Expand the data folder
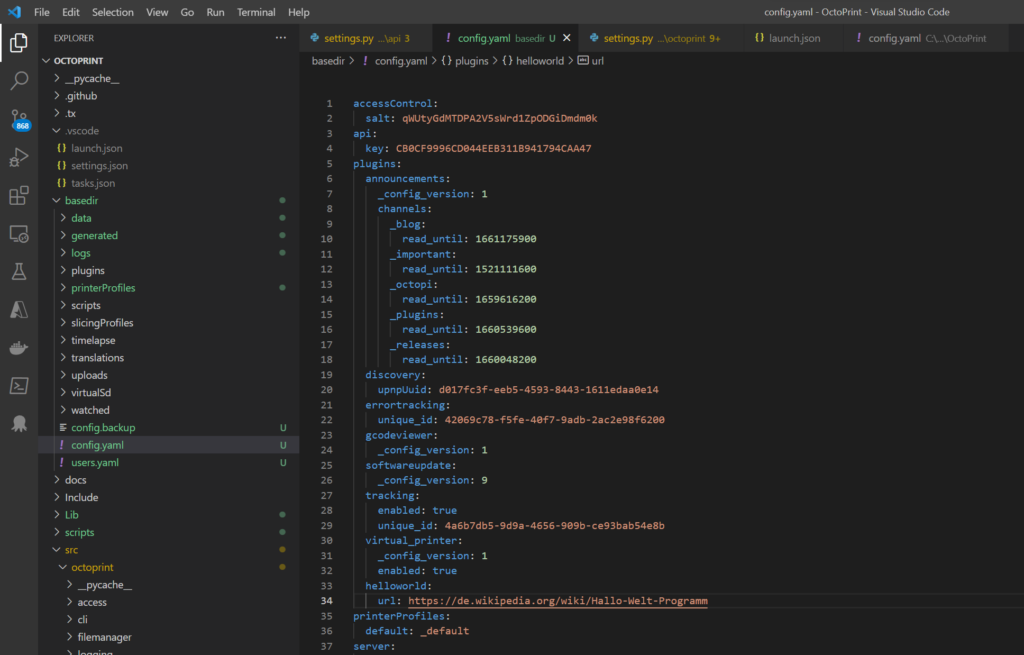Viewport: 1024px width, 655px height. (81, 218)
